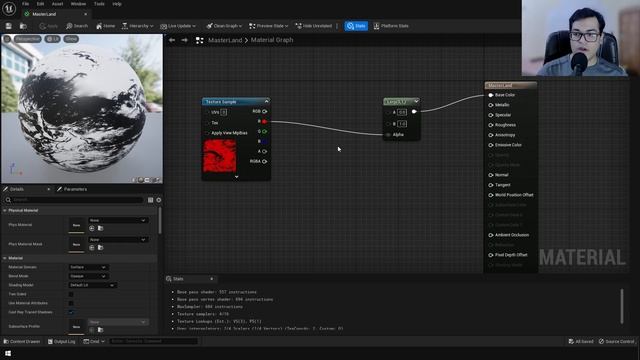Open the Phys Material asset dropdown
This screenshot has width=640, height=360.
point(118,220)
